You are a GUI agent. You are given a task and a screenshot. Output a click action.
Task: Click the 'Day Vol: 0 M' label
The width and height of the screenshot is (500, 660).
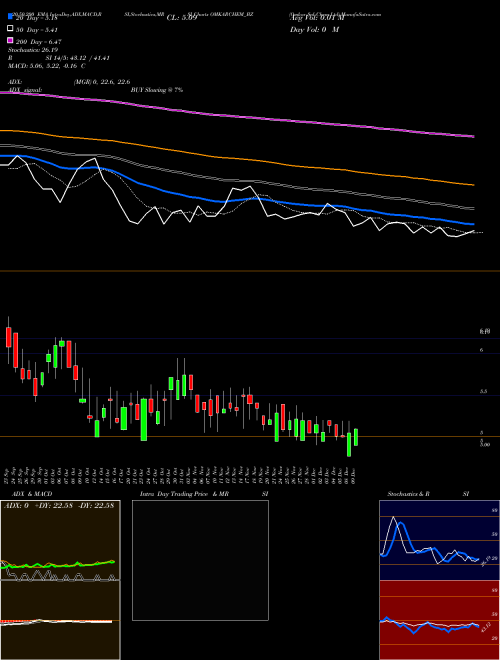pos(314,29)
